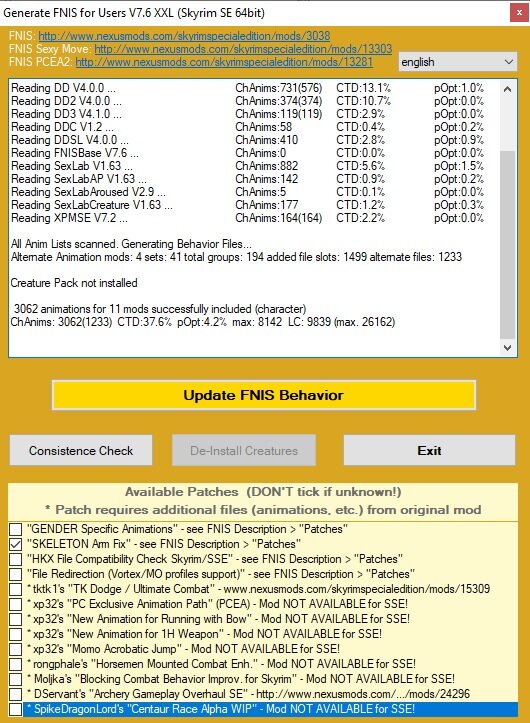This screenshot has width=530, height=723.
Task: Click the log output scrollbar thumb
Action: coord(507,245)
